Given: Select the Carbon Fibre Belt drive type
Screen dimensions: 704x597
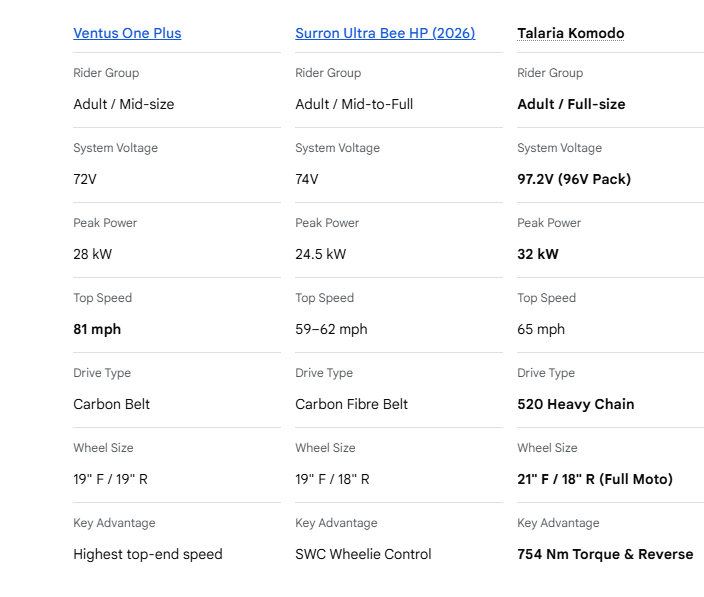Looking at the screenshot, I should 352,404.
